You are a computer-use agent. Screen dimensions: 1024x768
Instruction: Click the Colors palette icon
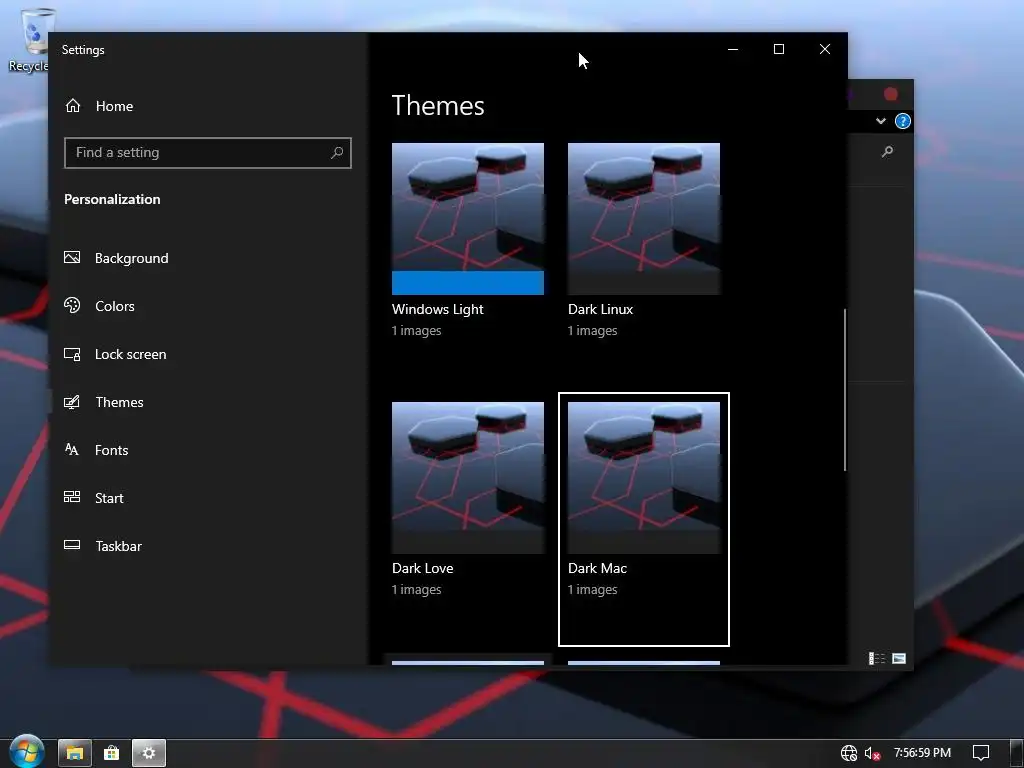pos(72,305)
